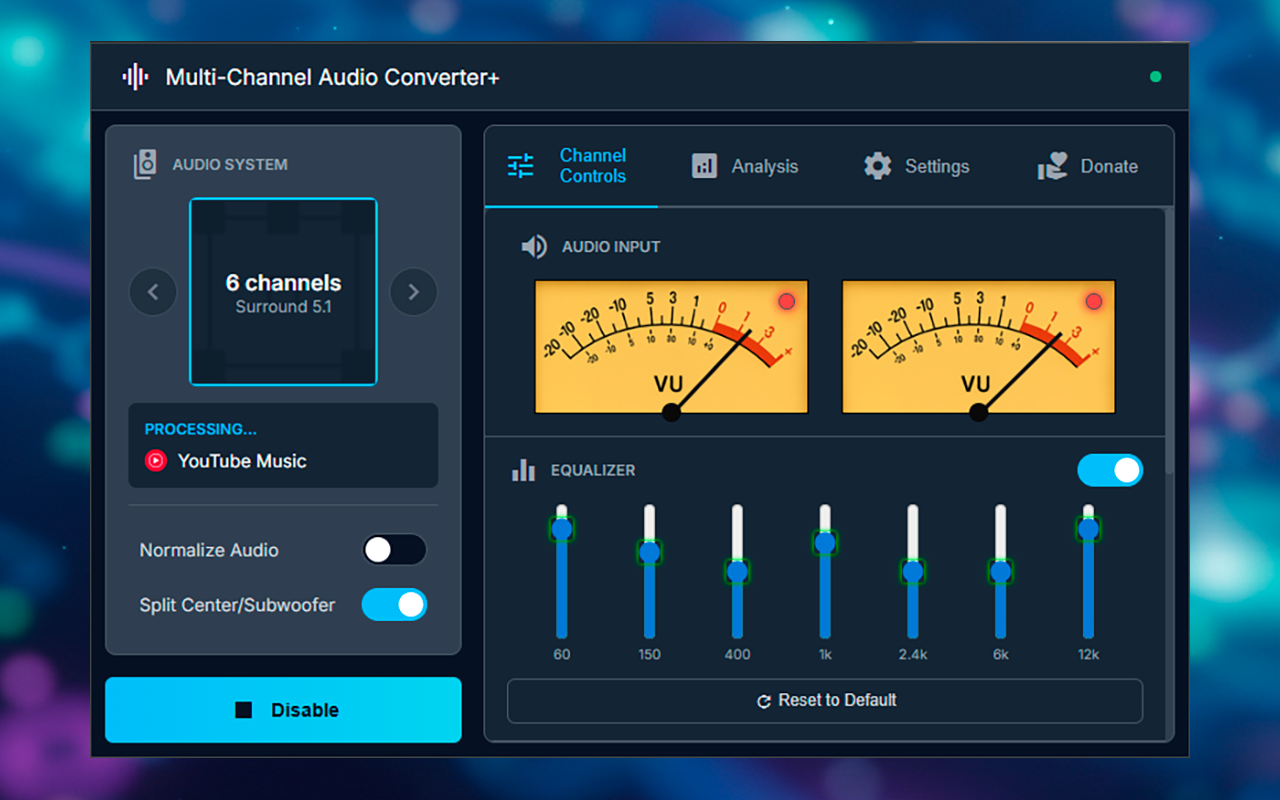Viewport: 1280px width, 800px height.
Task: Click the bar-chart icon beside EQUALIZER
Action: tap(523, 470)
